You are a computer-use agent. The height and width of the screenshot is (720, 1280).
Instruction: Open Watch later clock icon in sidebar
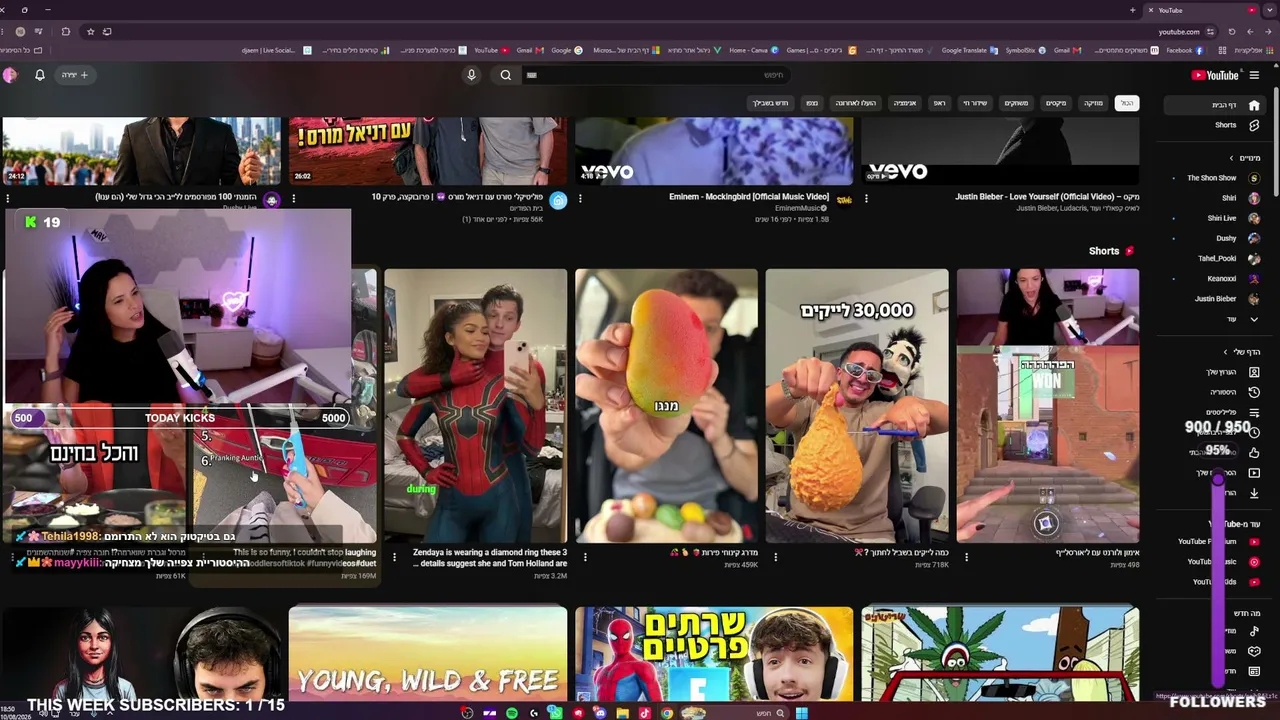click(x=1254, y=432)
